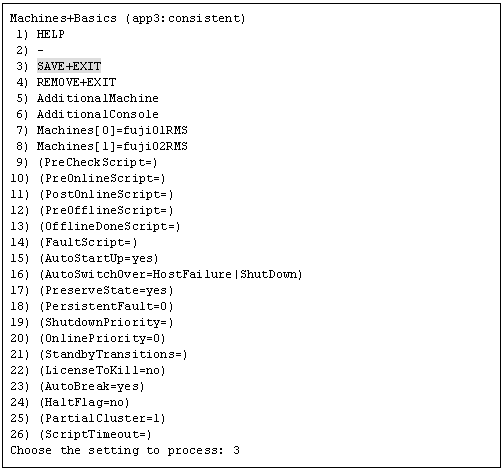Screen dimensions: 502x470
Task: Open the PostOnlineScript setting
Action: pos(106,194)
